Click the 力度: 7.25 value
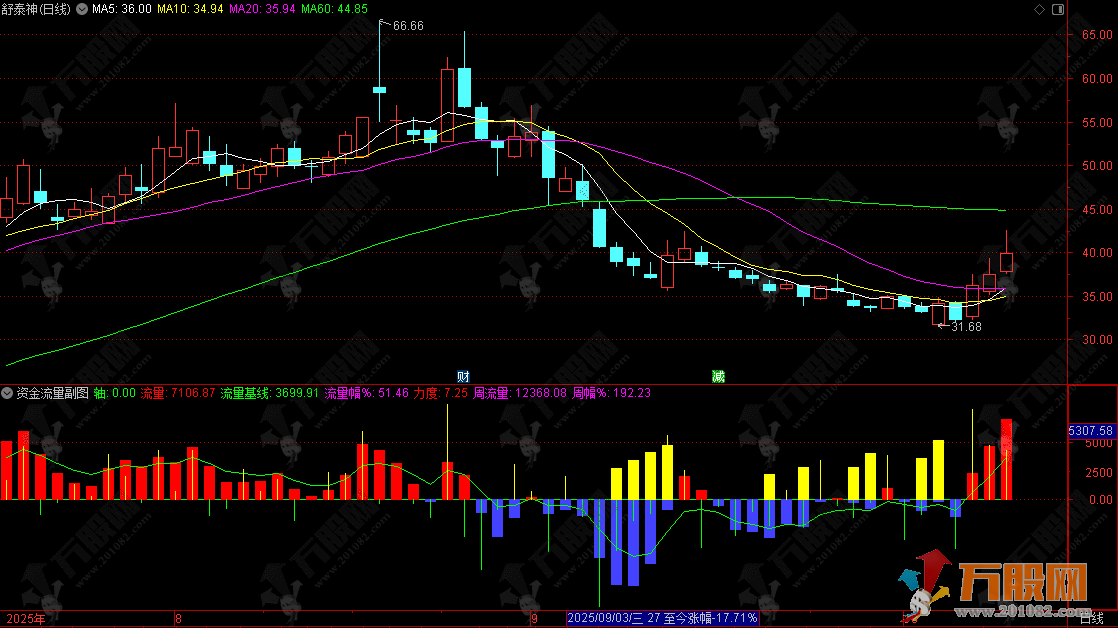This screenshot has width=1118, height=628. point(441,393)
